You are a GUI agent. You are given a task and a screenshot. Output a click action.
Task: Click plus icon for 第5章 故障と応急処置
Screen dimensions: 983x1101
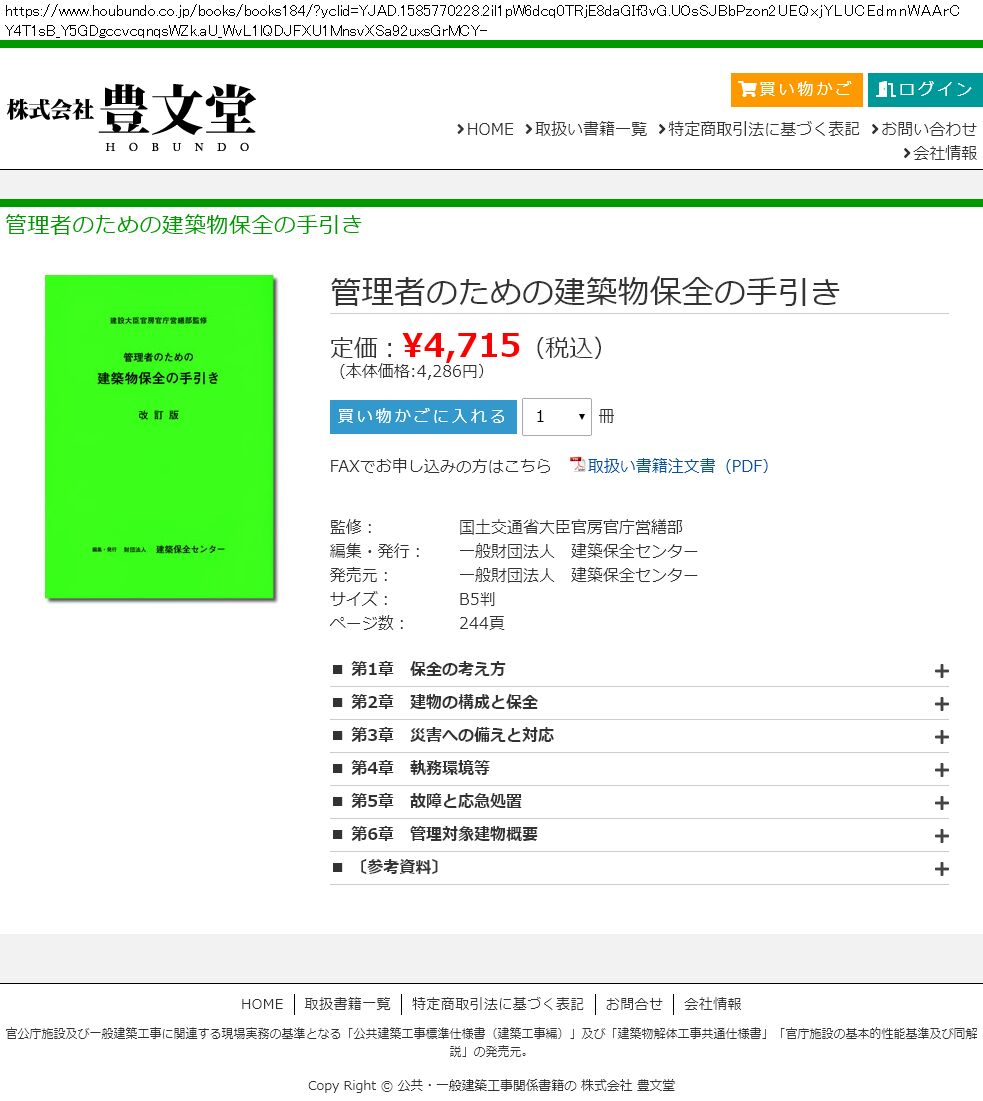[940, 803]
